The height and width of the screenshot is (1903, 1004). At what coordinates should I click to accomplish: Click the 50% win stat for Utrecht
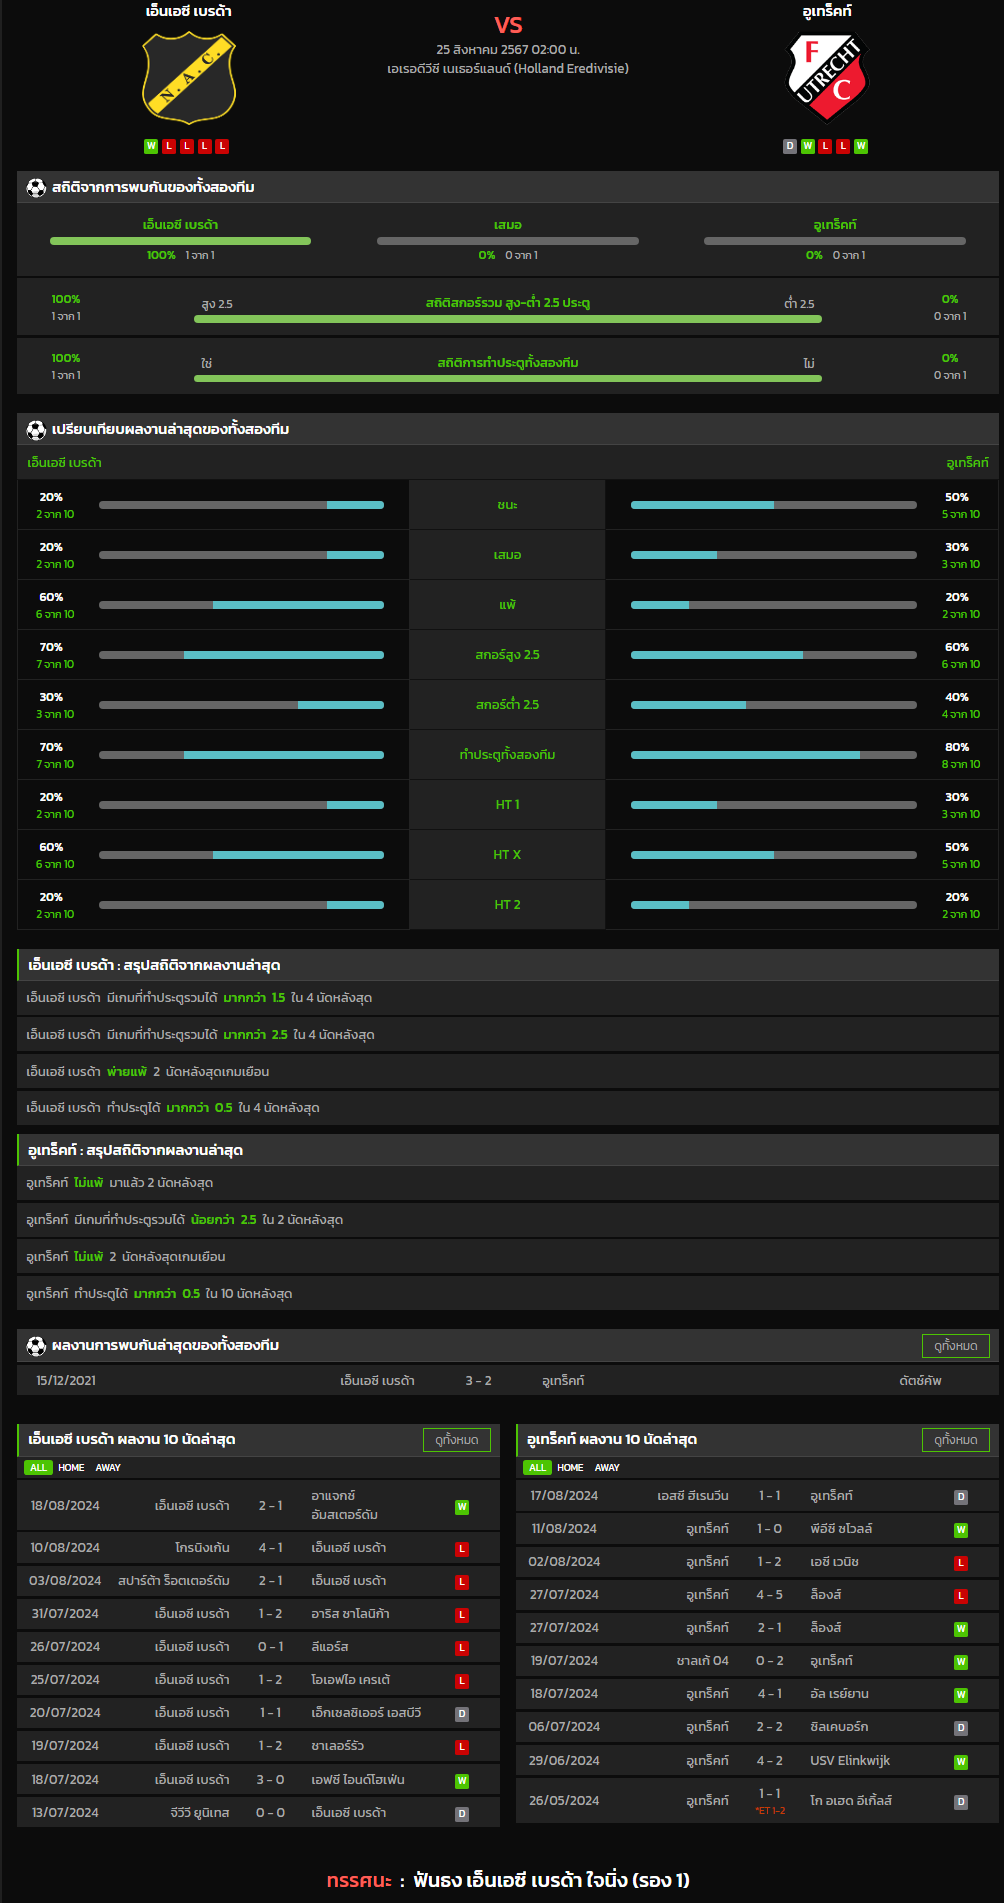click(x=957, y=497)
